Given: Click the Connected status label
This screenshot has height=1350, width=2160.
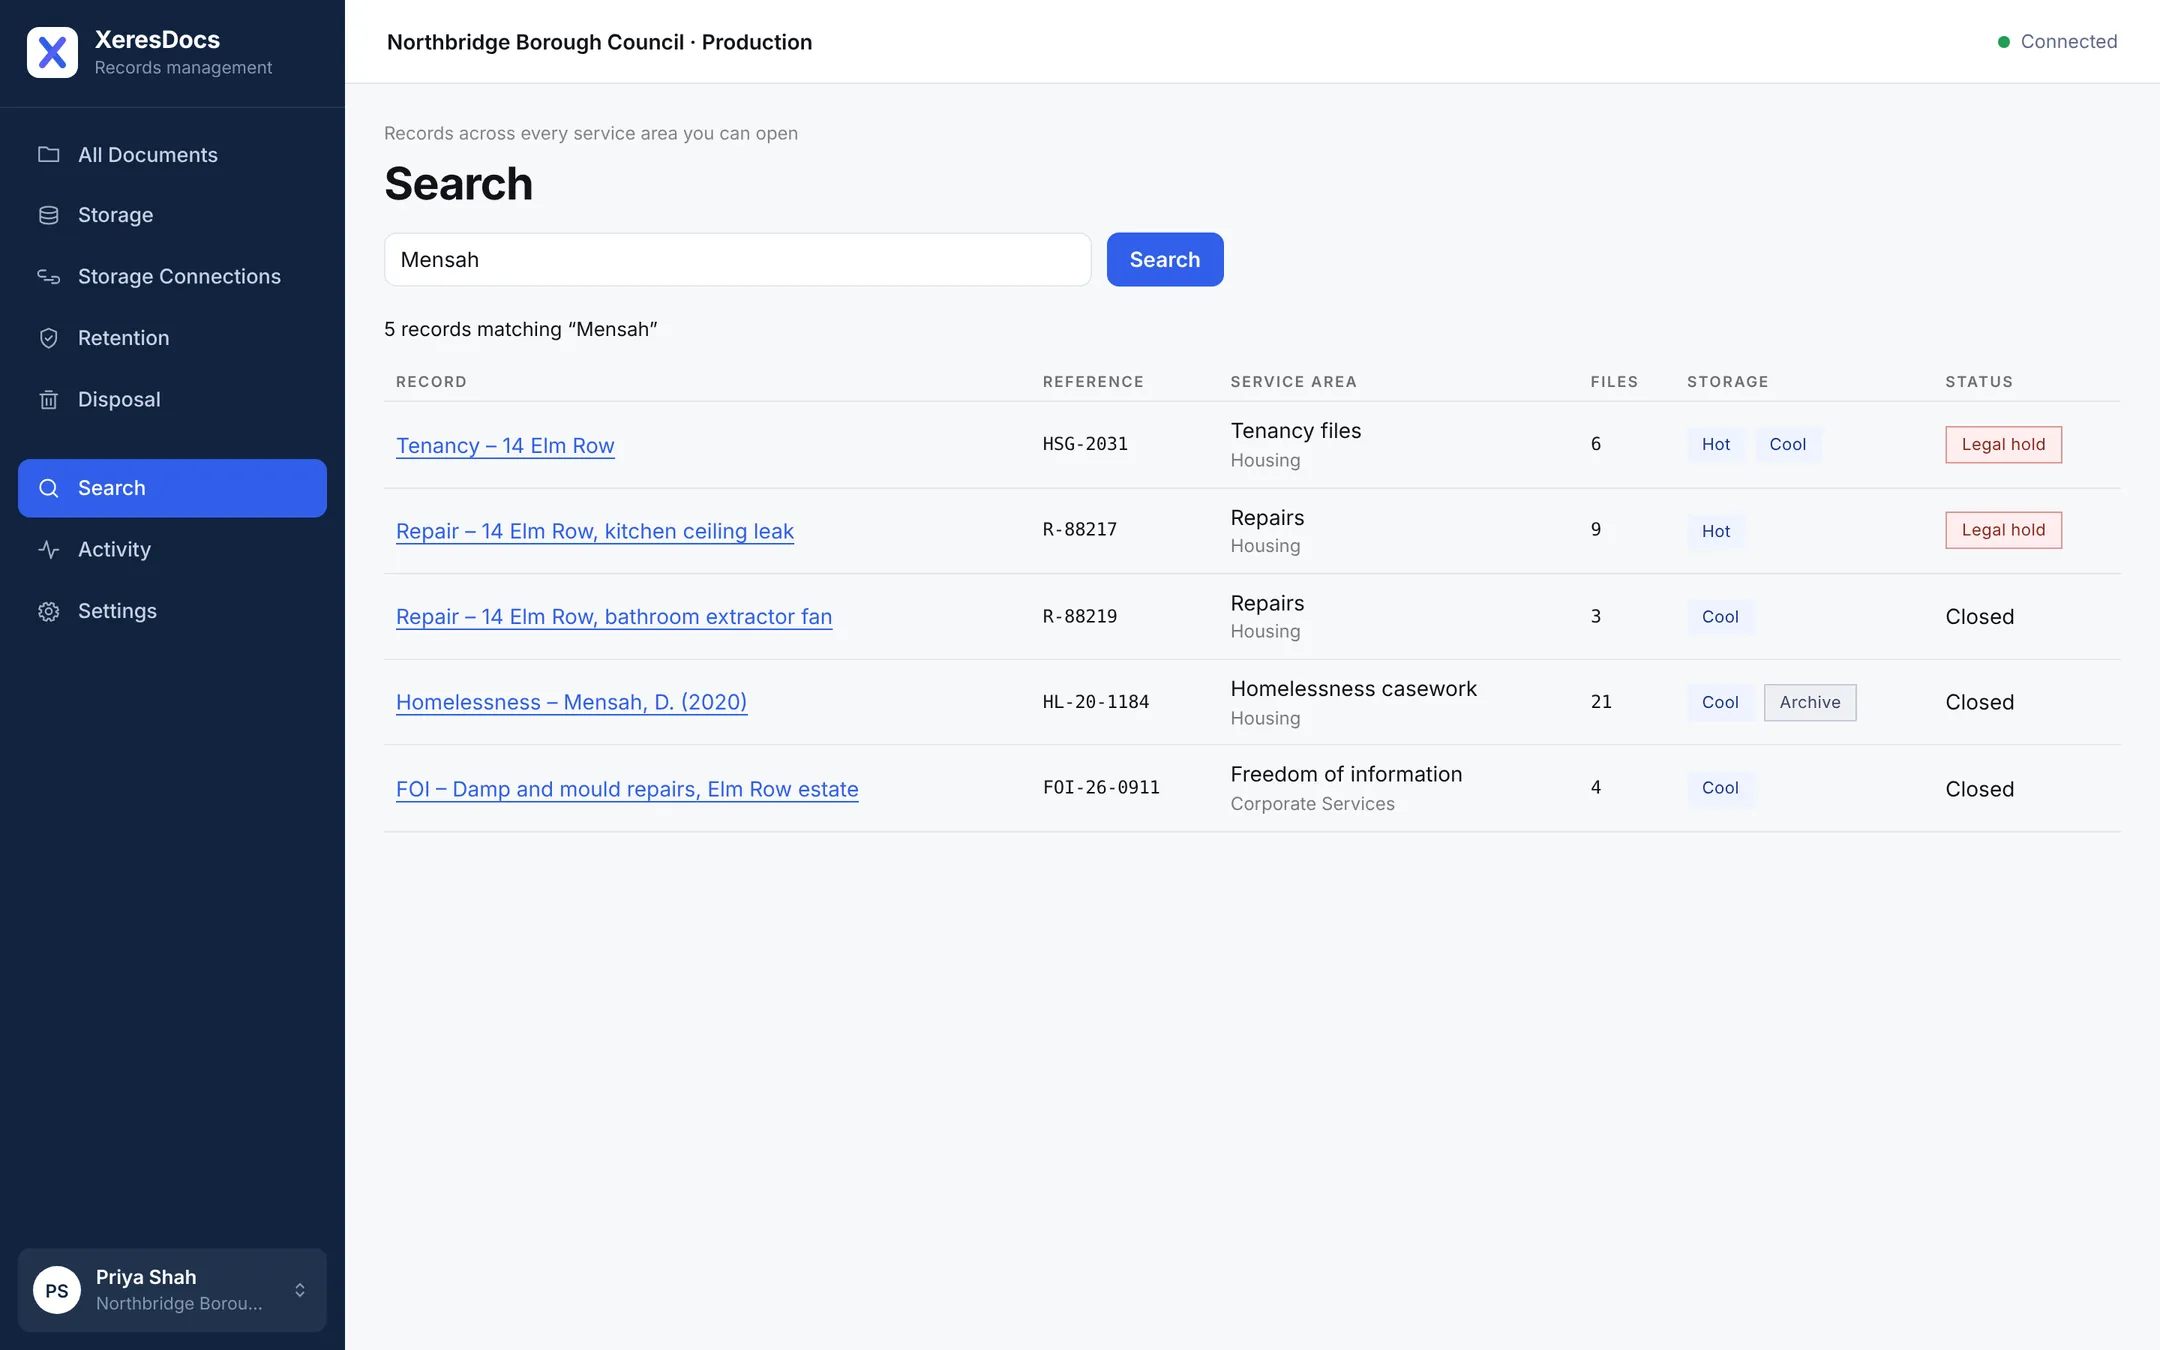Looking at the screenshot, I should pos(2068,42).
